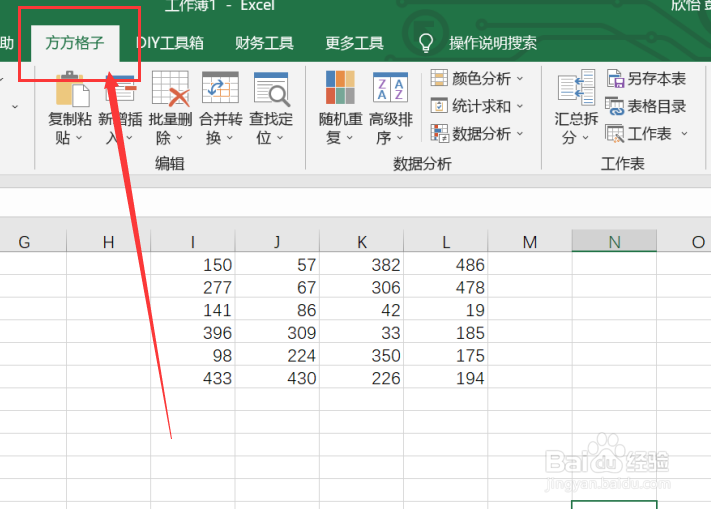This screenshot has width=711, height=509.
Task: Select the cell containing 141
Action: point(193,309)
